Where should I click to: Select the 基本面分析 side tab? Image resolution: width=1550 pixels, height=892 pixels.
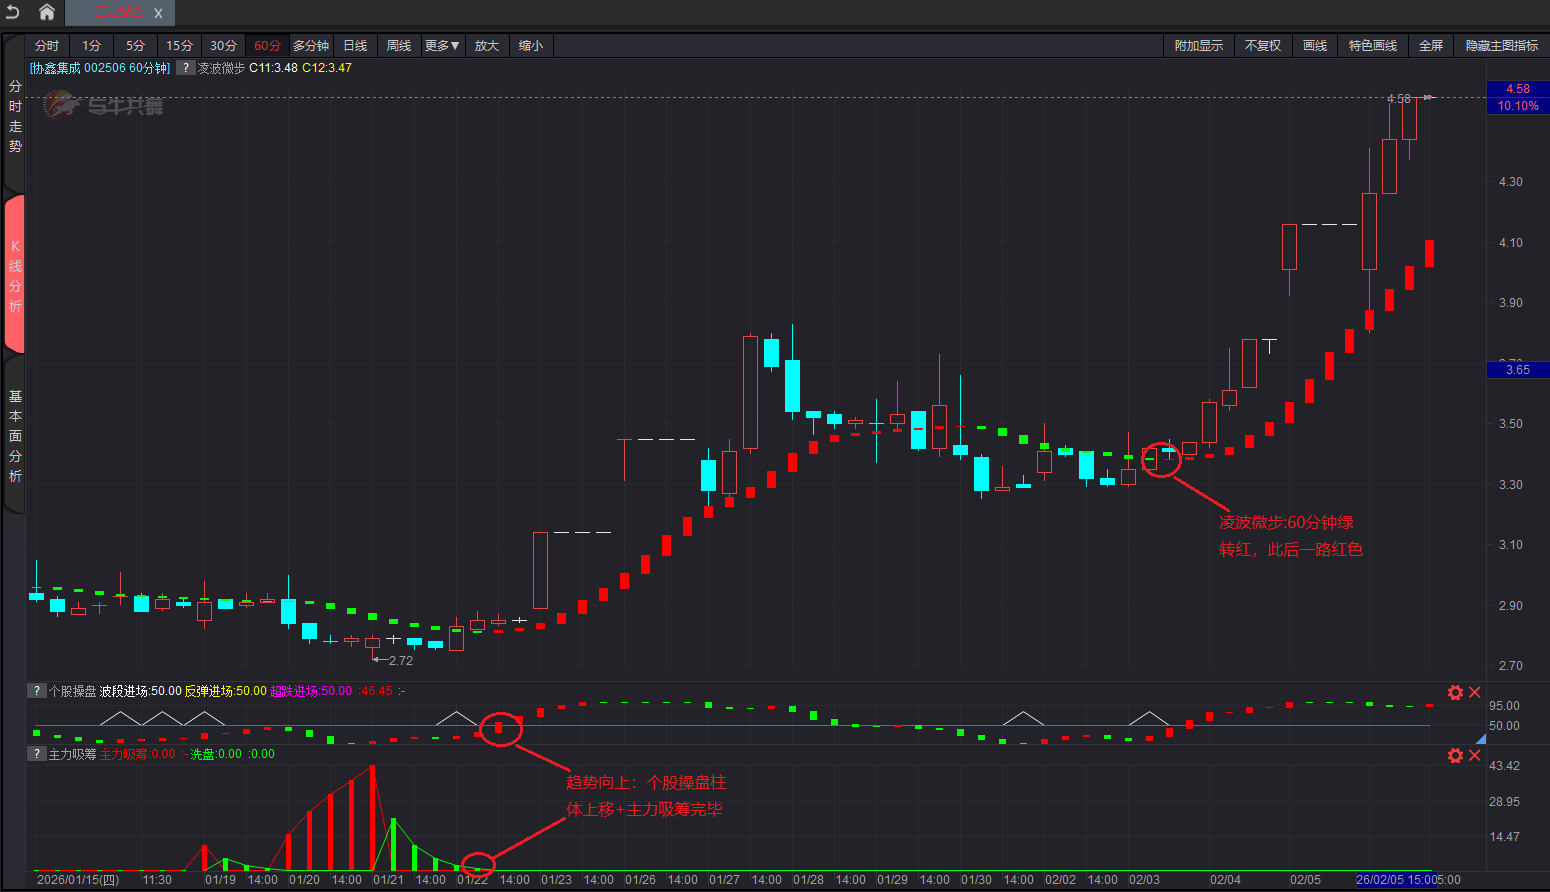15,436
